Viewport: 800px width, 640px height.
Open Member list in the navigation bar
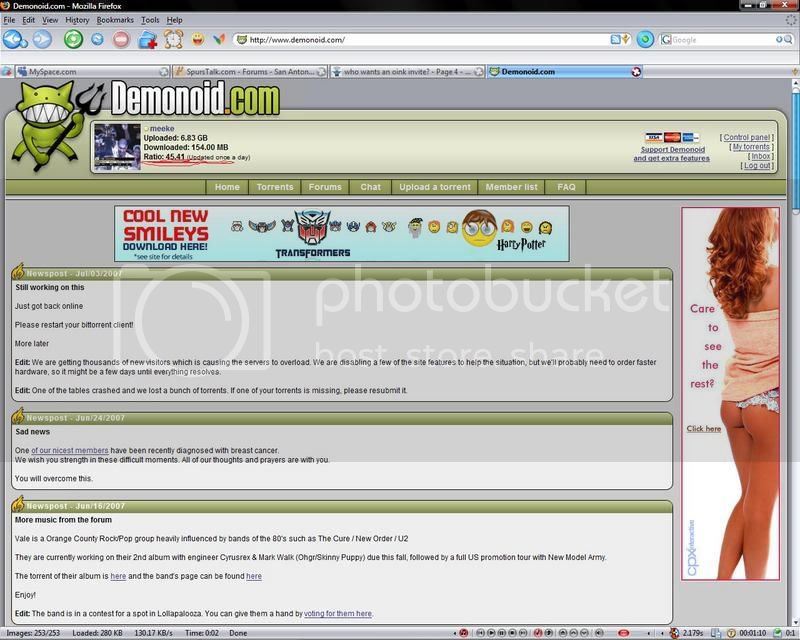511,187
